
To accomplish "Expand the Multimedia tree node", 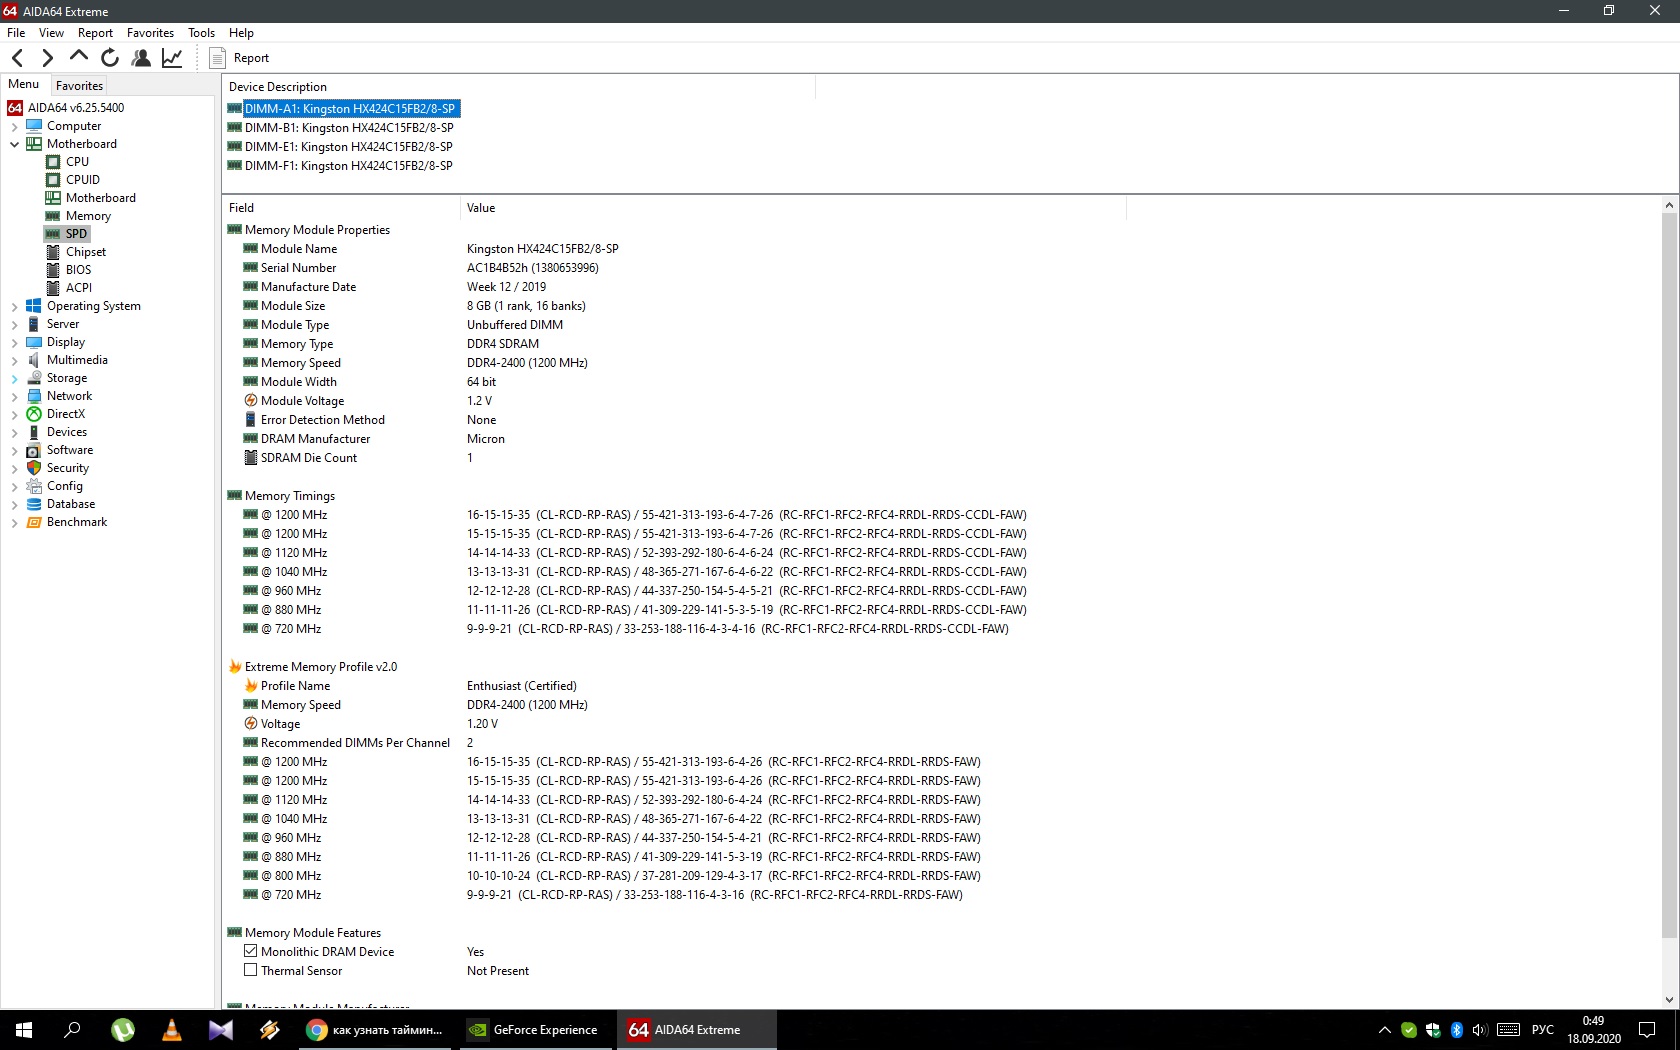I will [x=15, y=361].
